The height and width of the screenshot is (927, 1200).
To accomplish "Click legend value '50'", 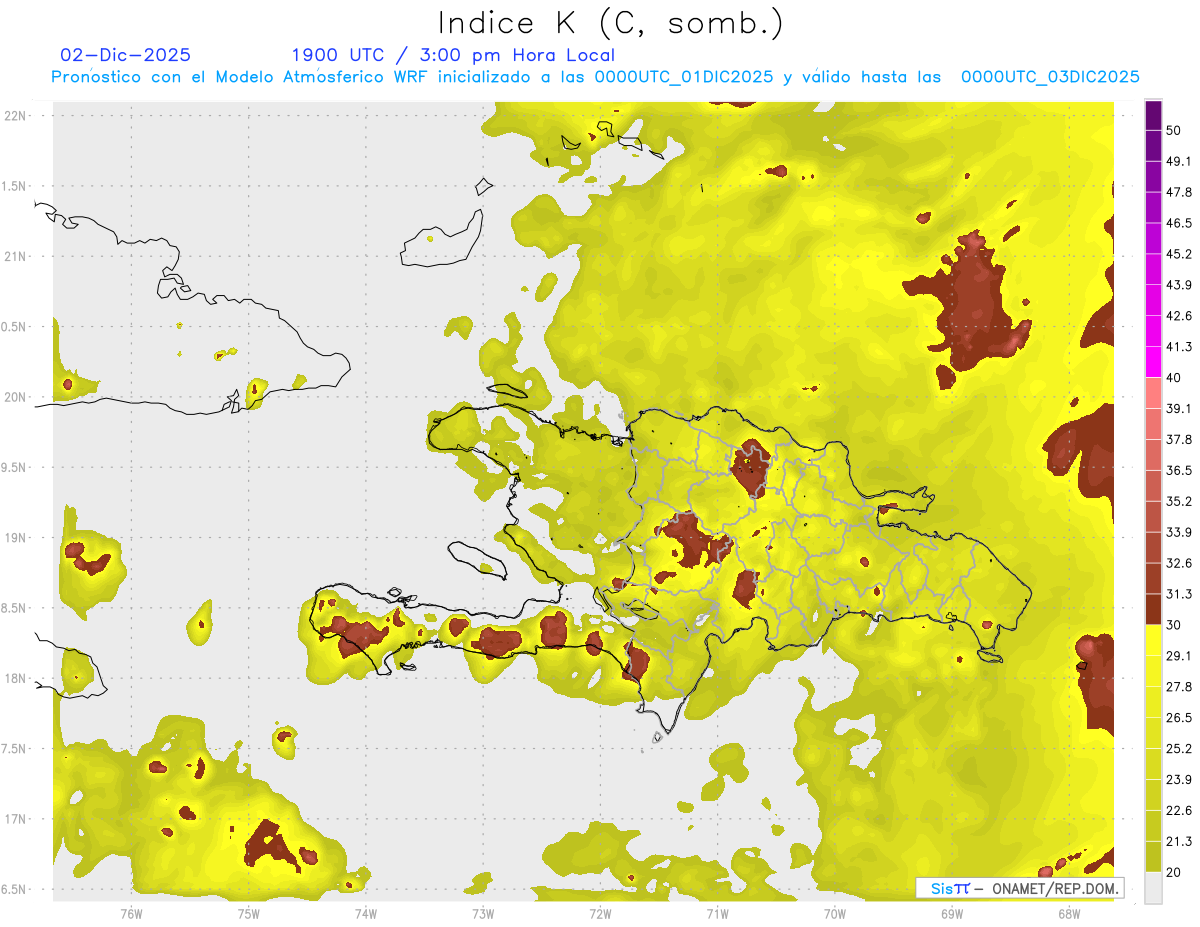I will coord(1175,131).
